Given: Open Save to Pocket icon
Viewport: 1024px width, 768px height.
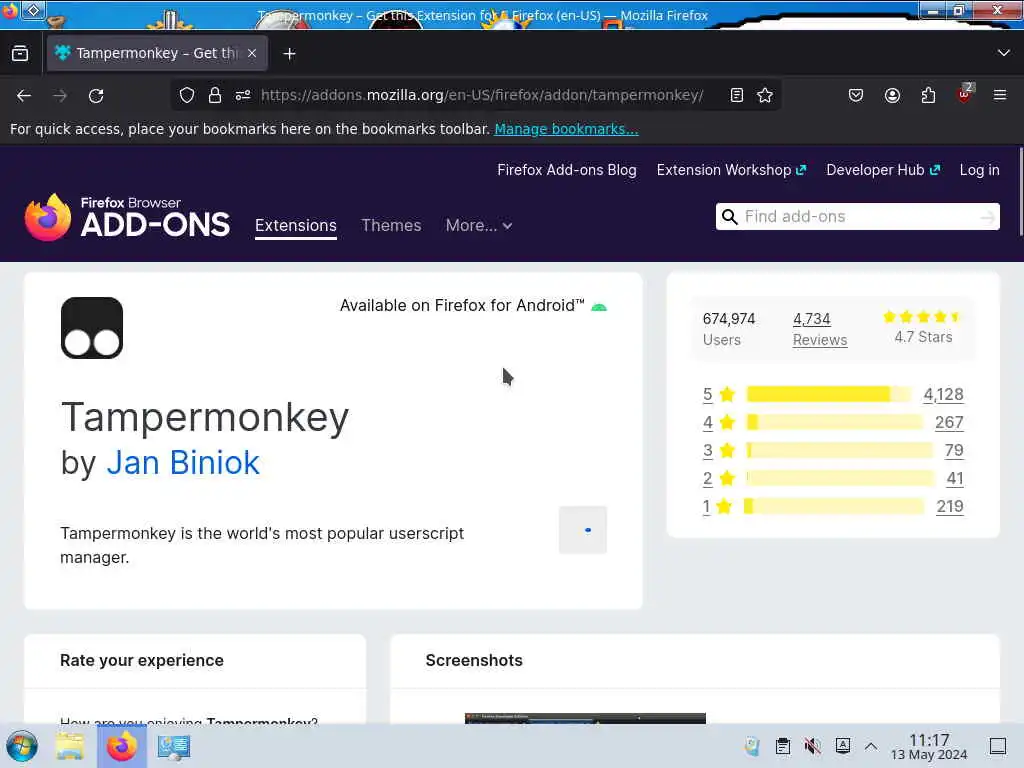Looking at the screenshot, I should [856, 95].
